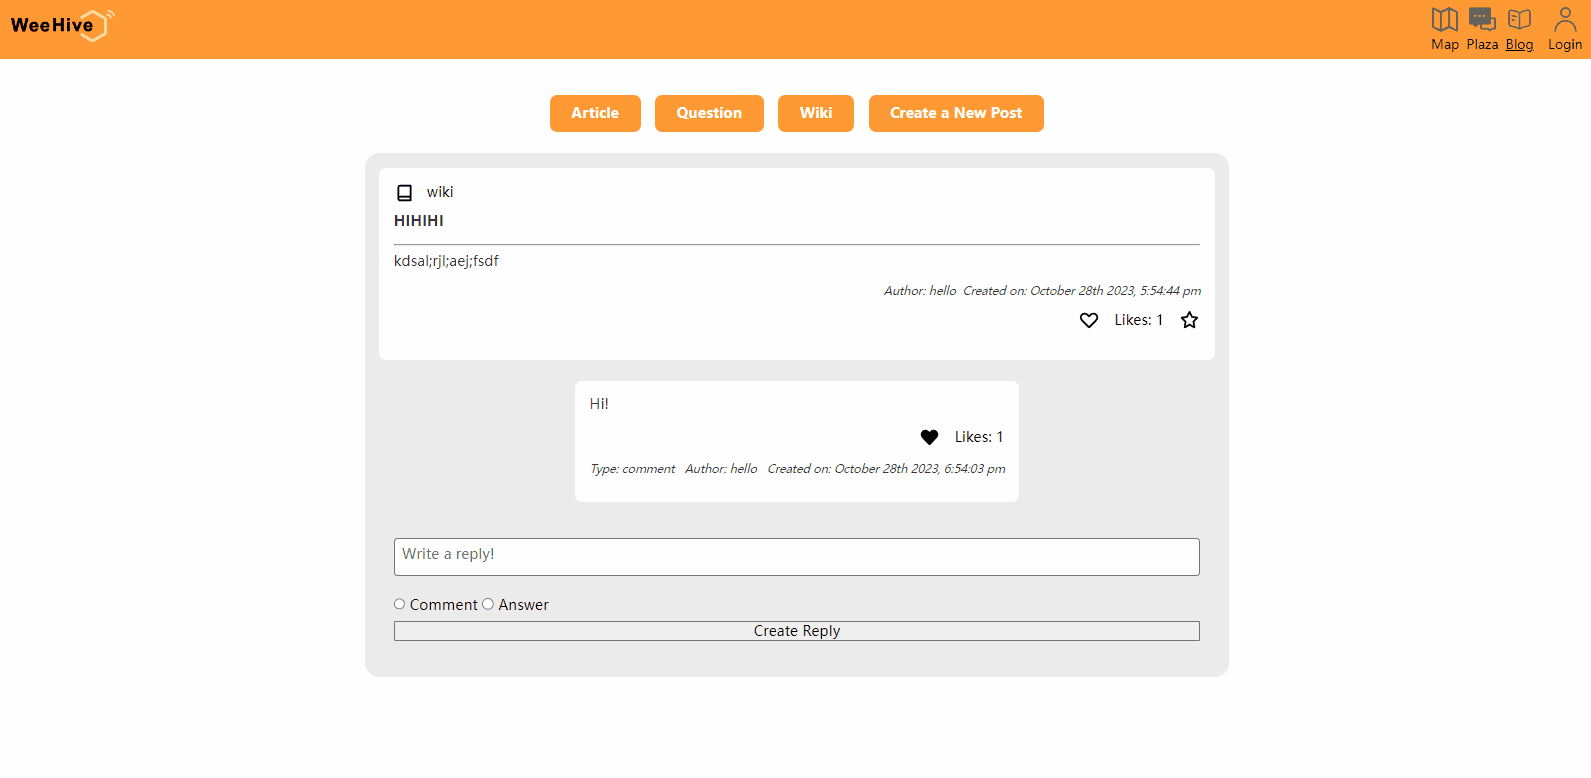
Task: Click the Login text label
Action: coord(1565,45)
